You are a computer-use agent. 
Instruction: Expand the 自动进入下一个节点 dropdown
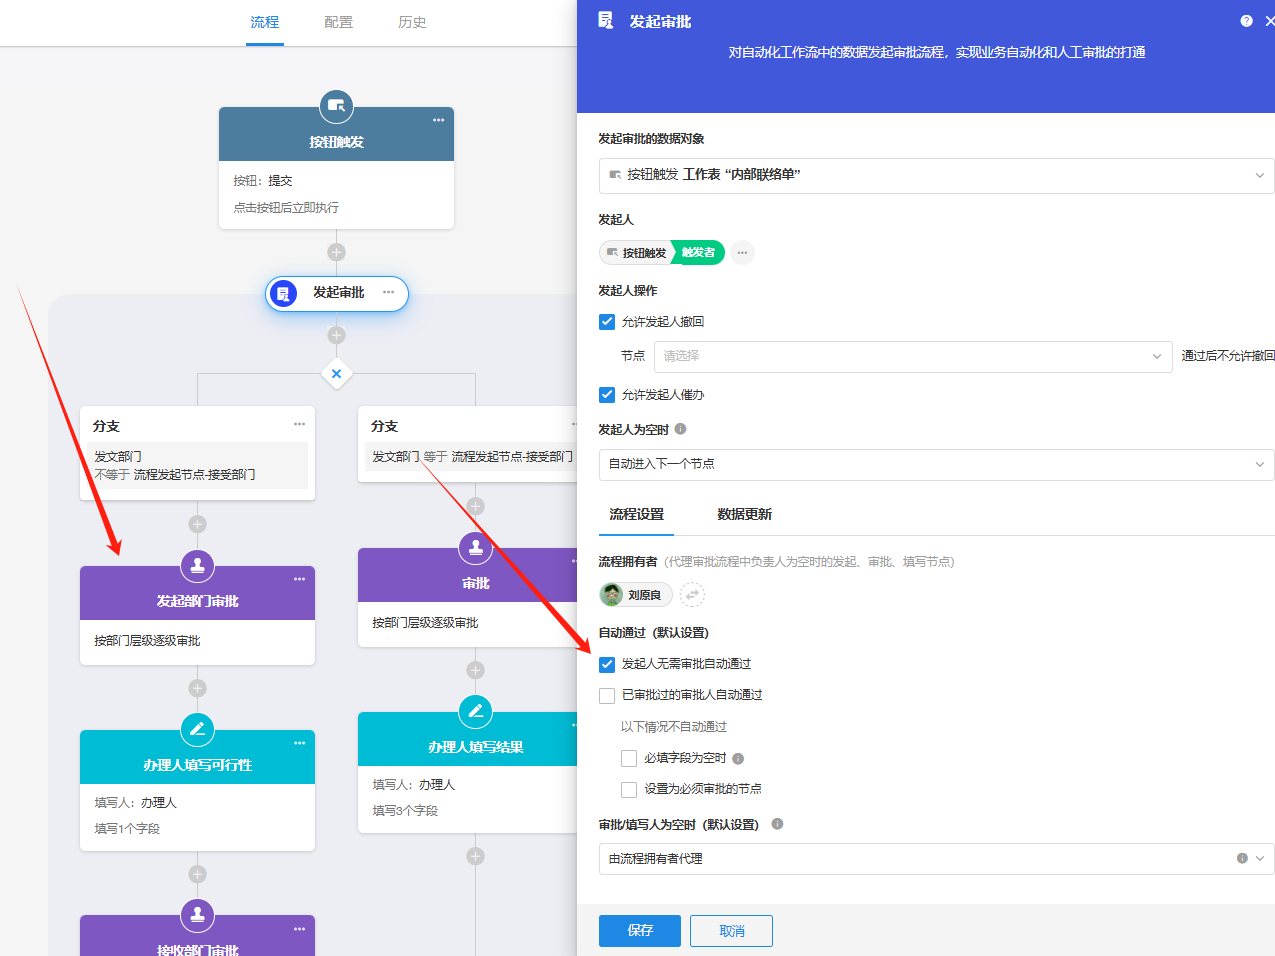(x=936, y=464)
